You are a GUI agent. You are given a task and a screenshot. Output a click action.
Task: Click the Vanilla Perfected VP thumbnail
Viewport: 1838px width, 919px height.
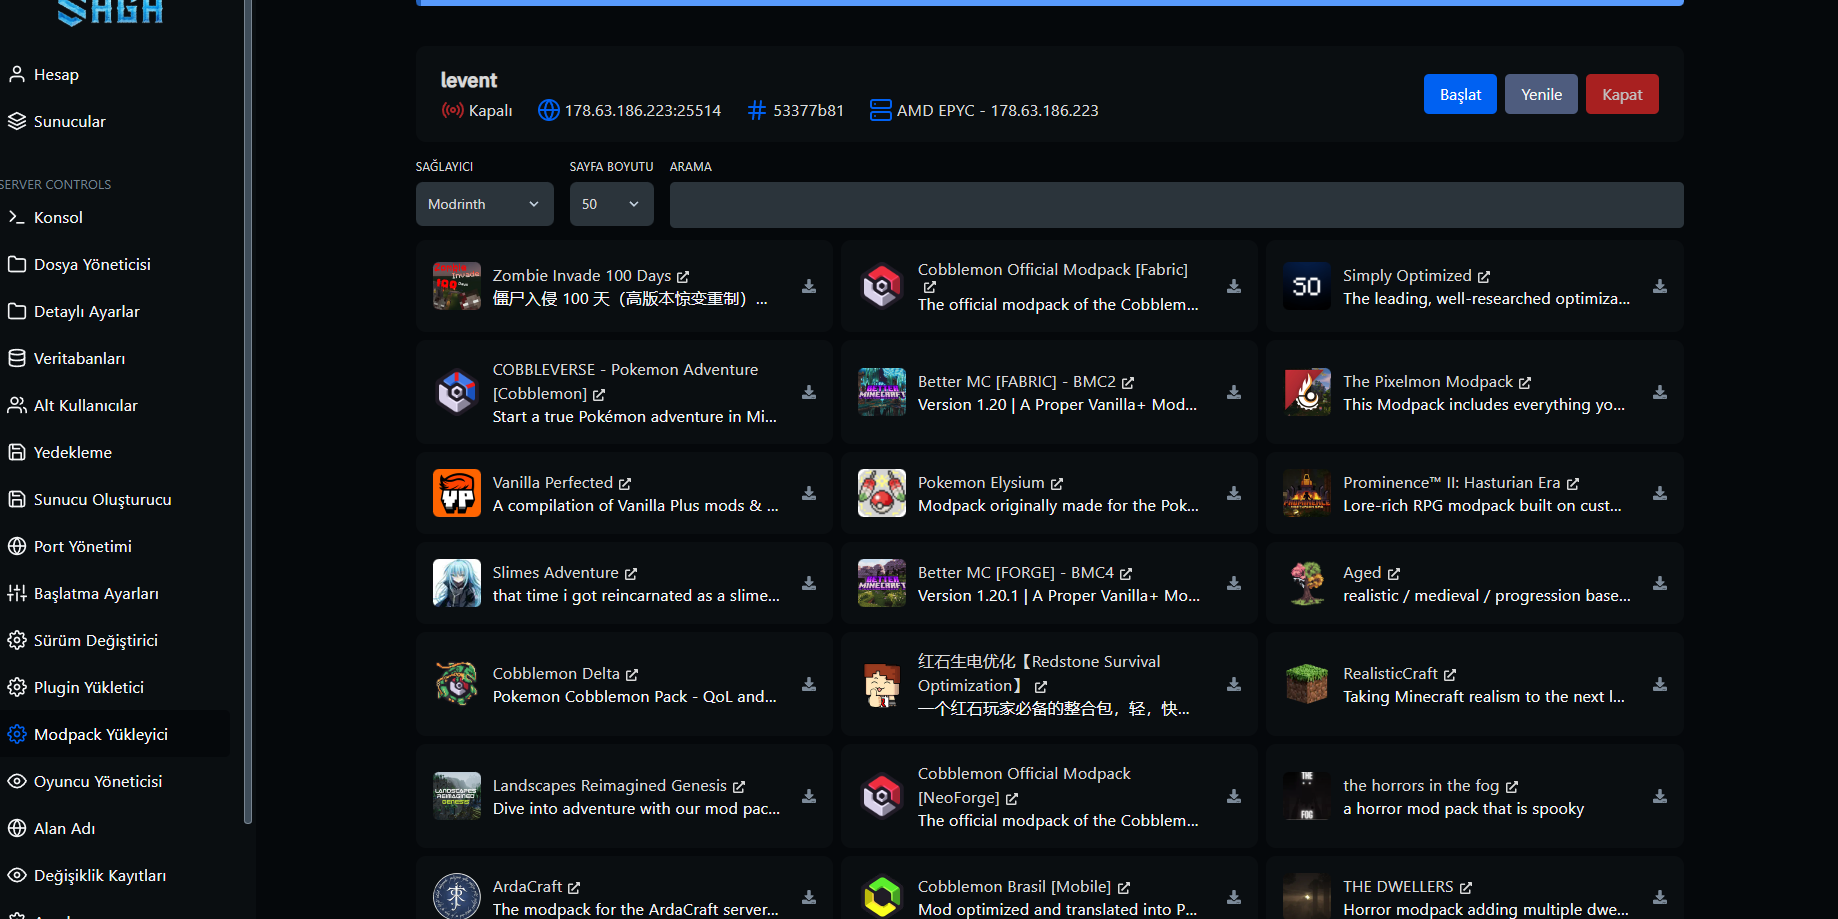coord(457,493)
